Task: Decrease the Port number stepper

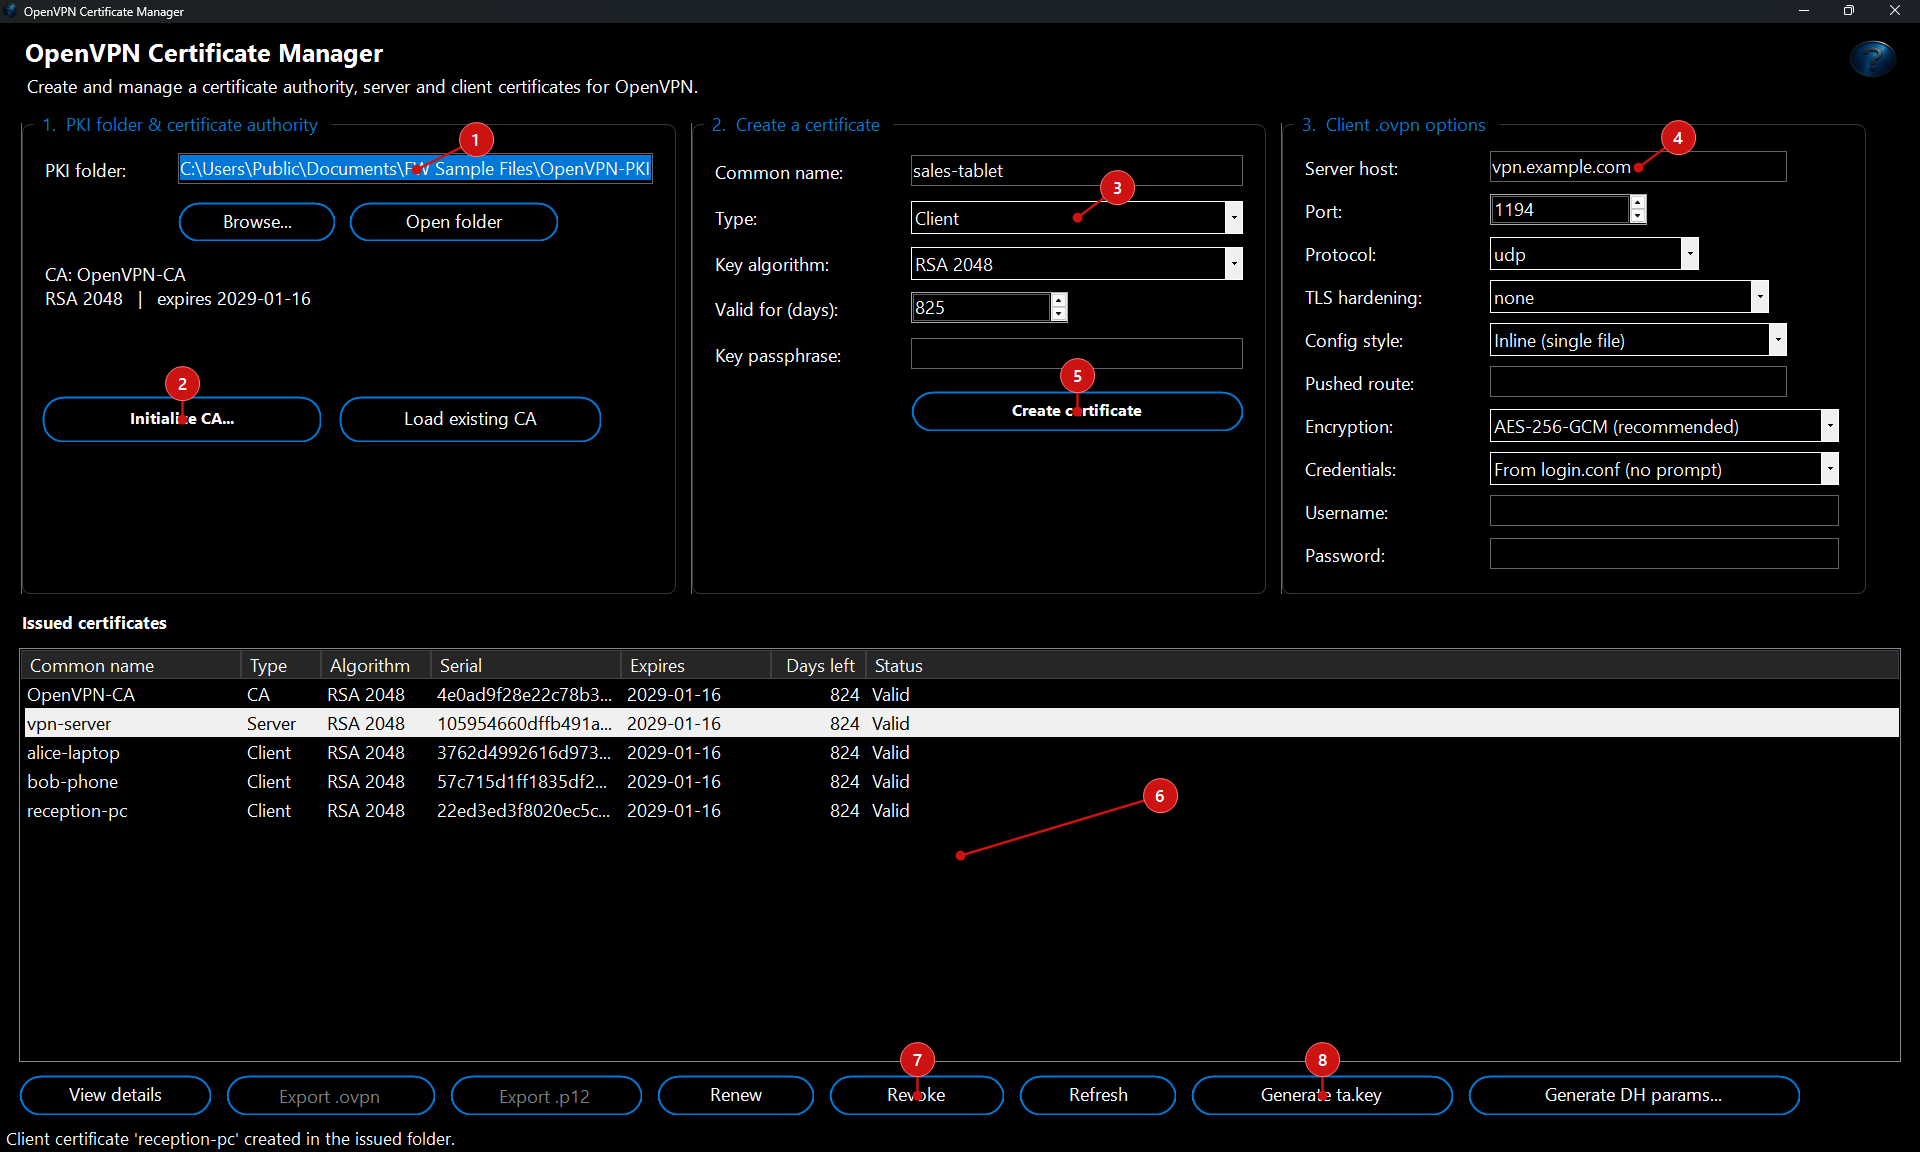Action: tap(1637, 217)
